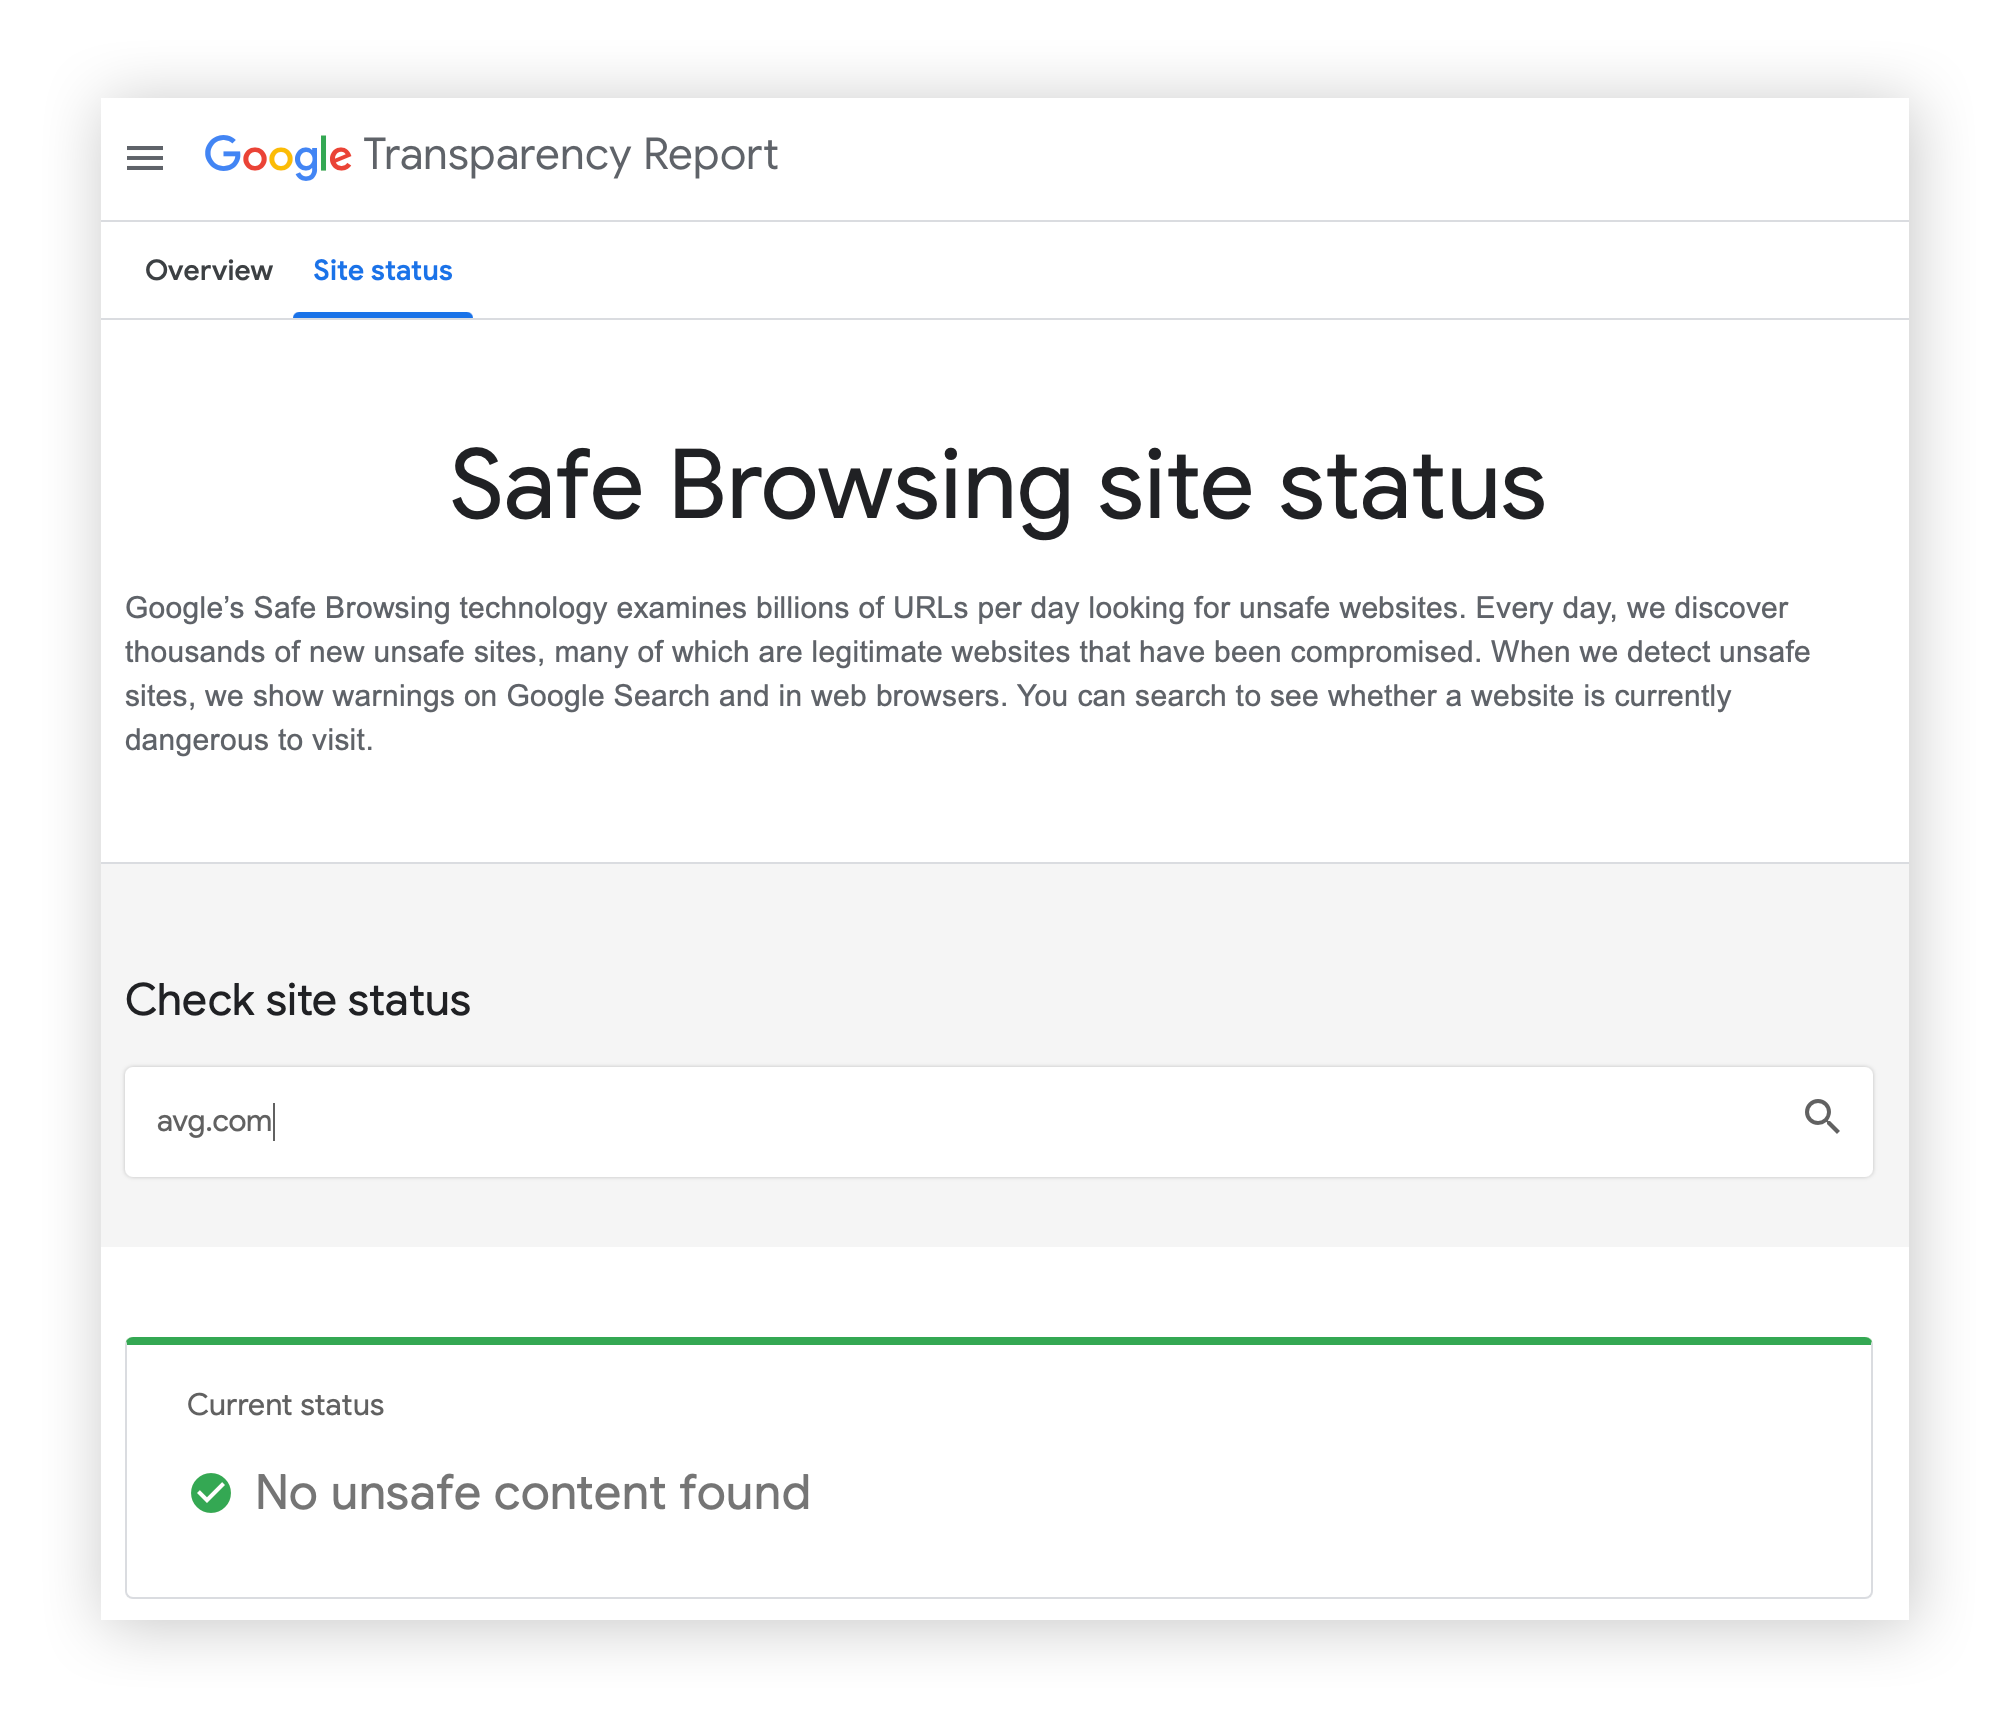This screenshot has width=2009, height=1718.
Task: Switch to the Overview tab
Action: (x=208, y=270)
